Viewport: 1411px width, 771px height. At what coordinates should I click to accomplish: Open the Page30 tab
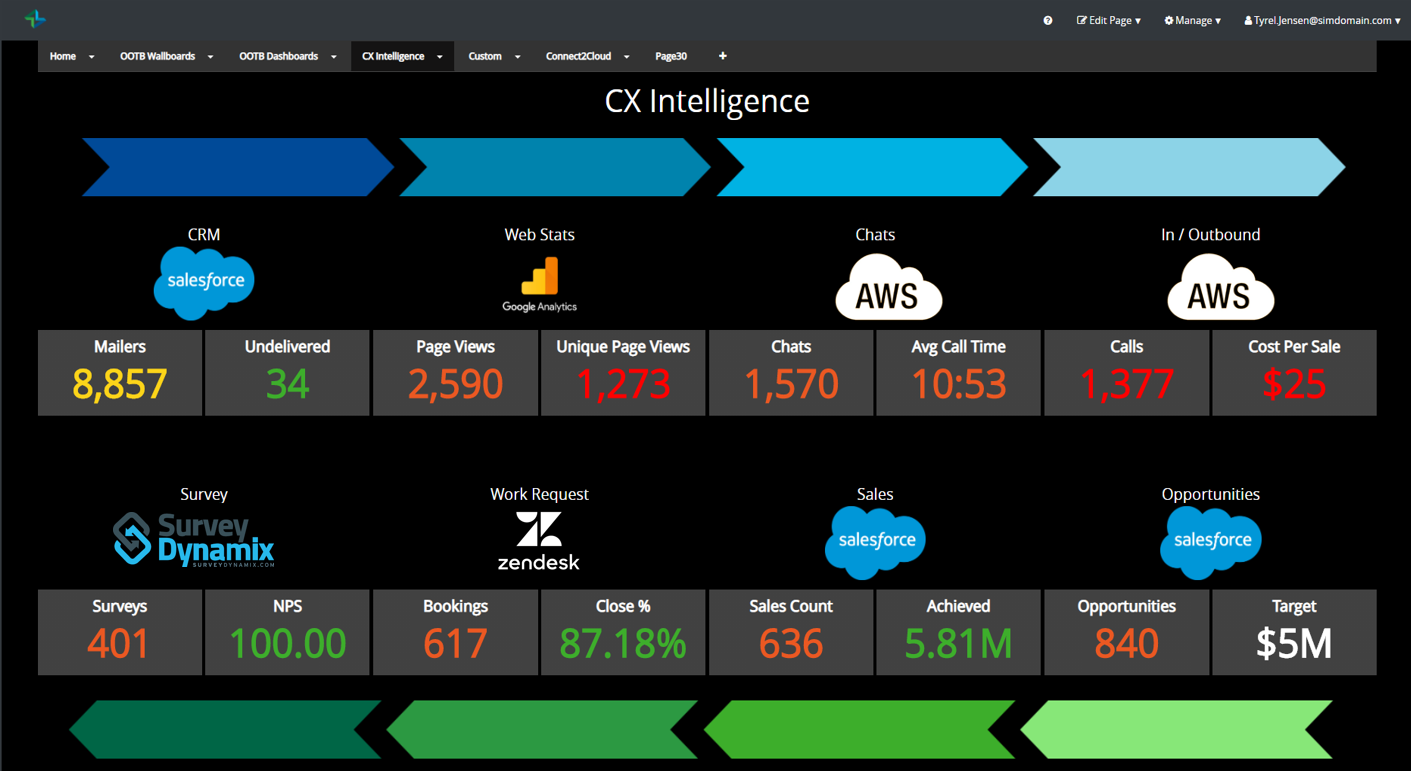click(671, 56)
